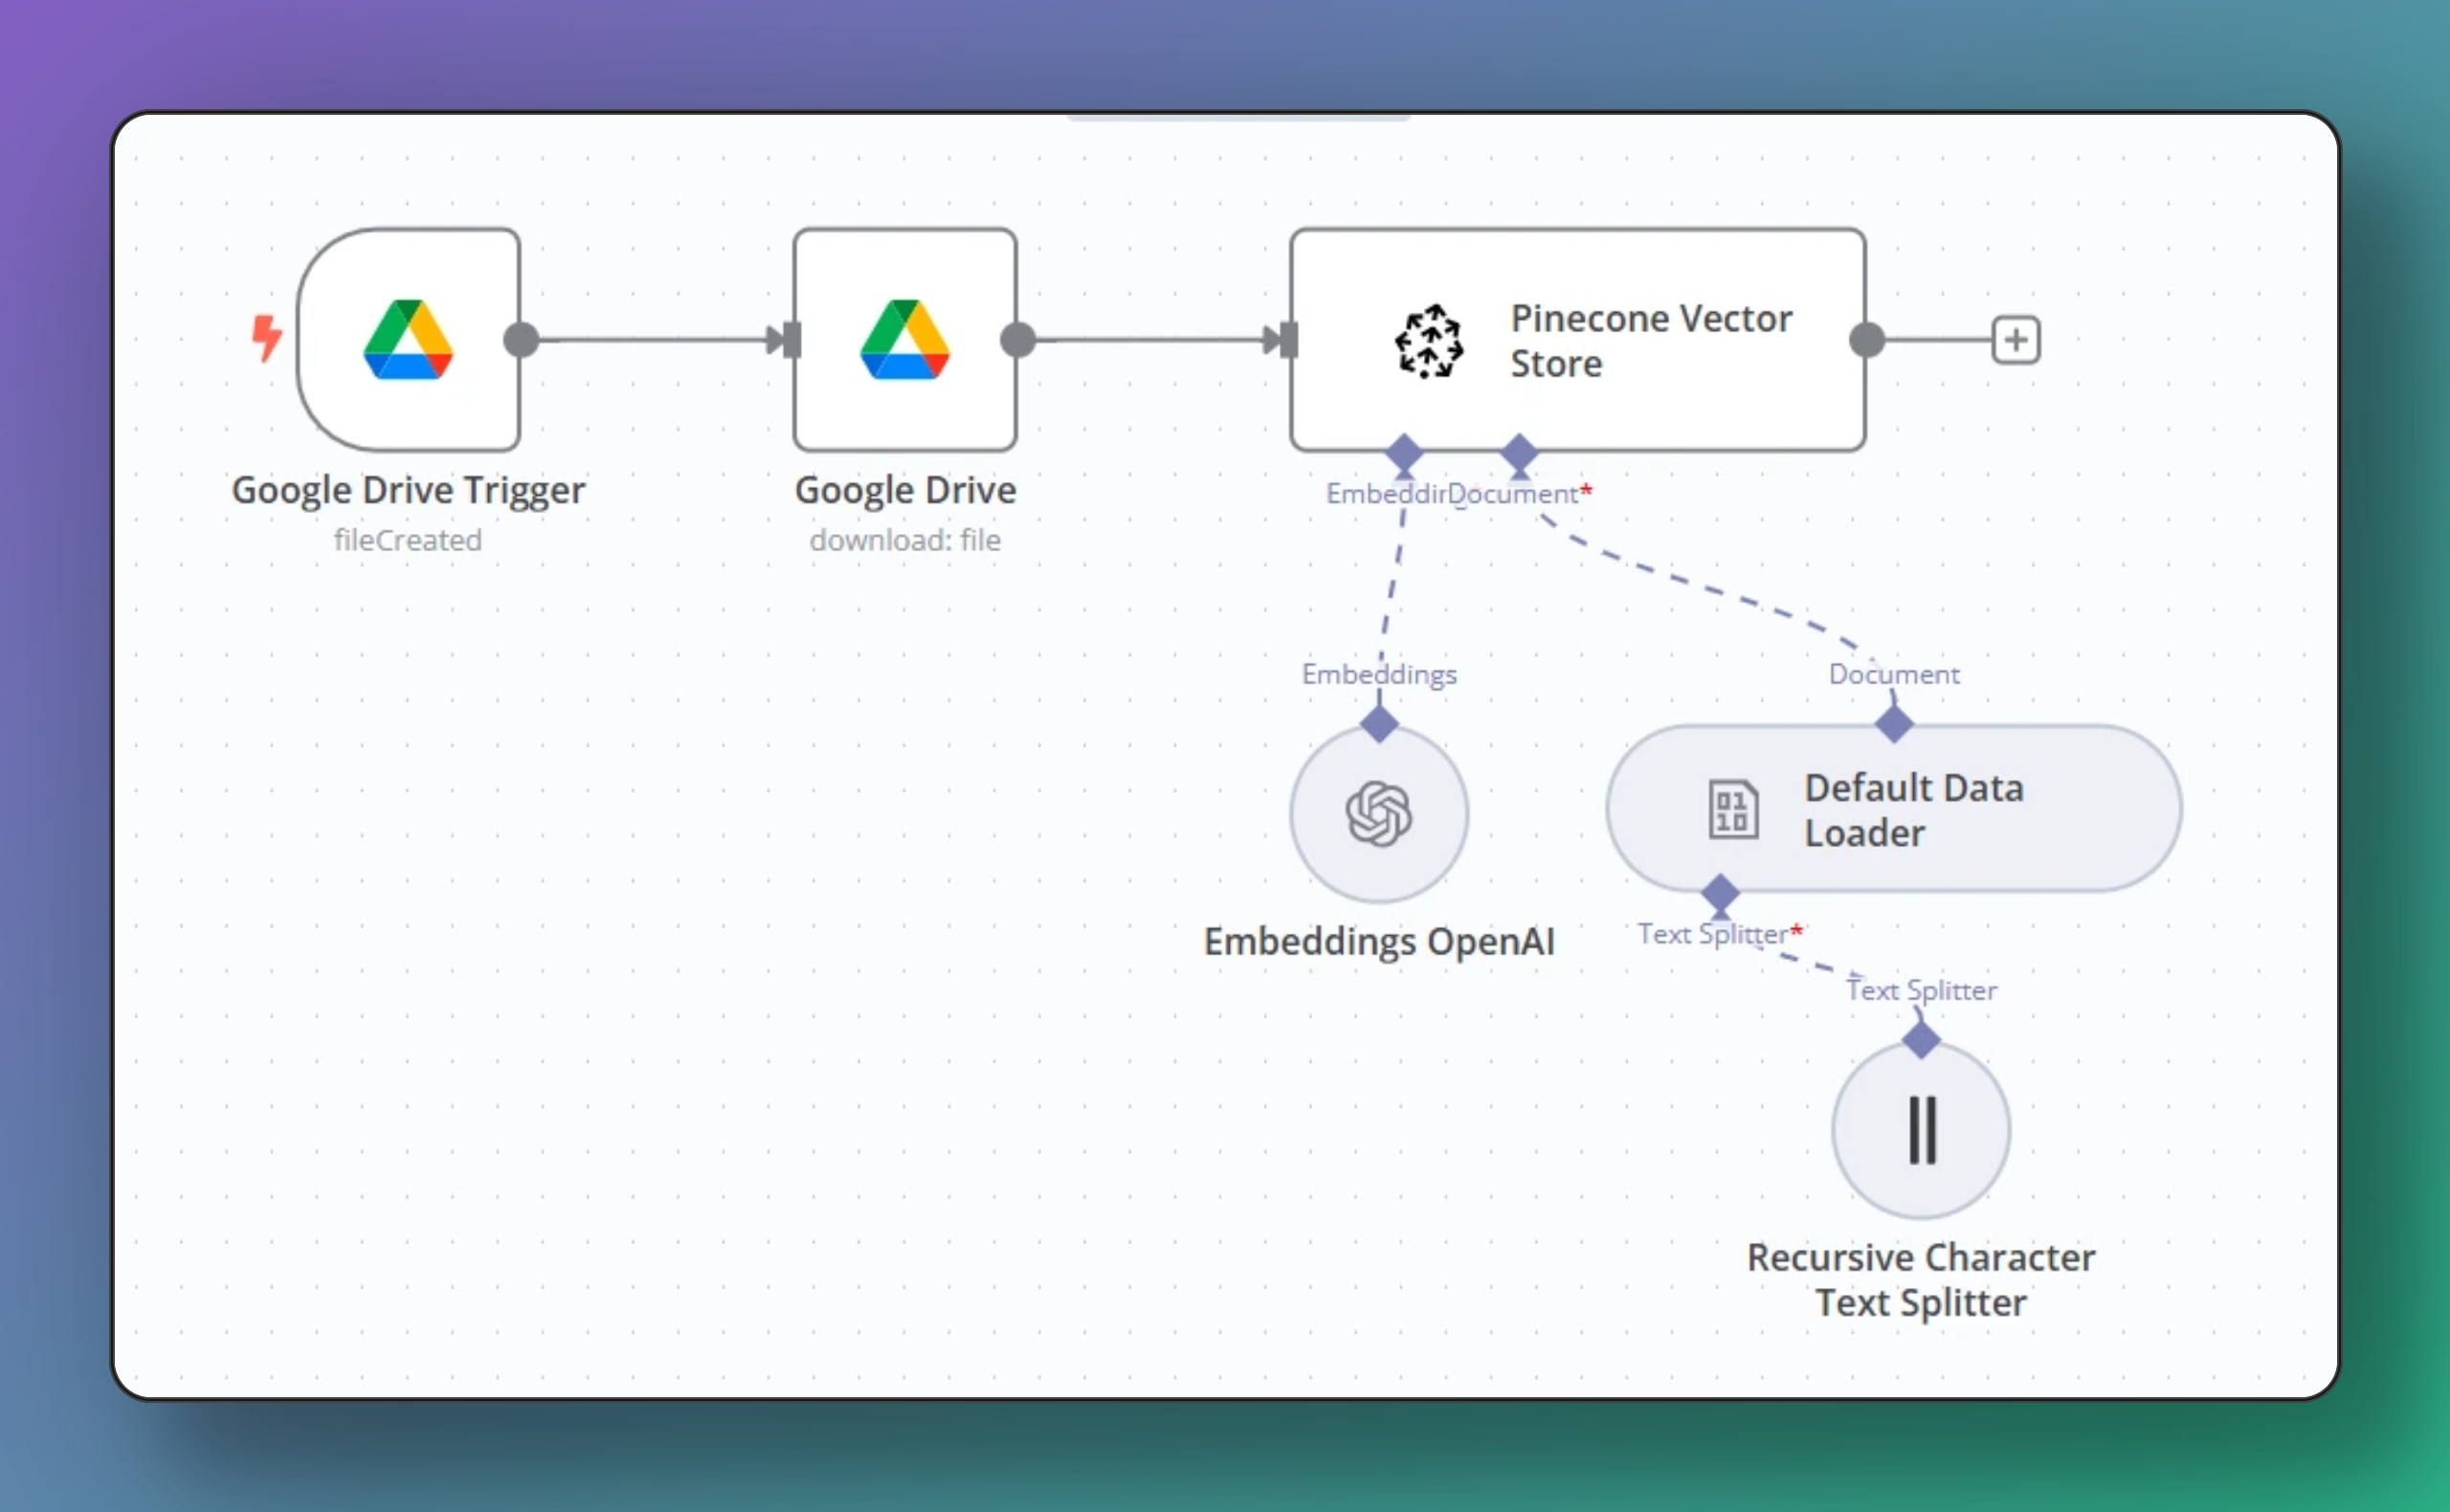Open the Embeddings OpenAI node
The image size is (2450, 1512).
click(1379, 814)
